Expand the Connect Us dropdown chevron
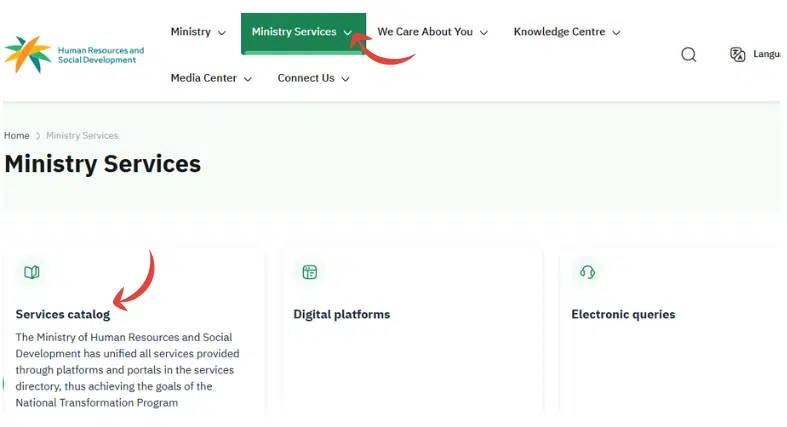 345,79
